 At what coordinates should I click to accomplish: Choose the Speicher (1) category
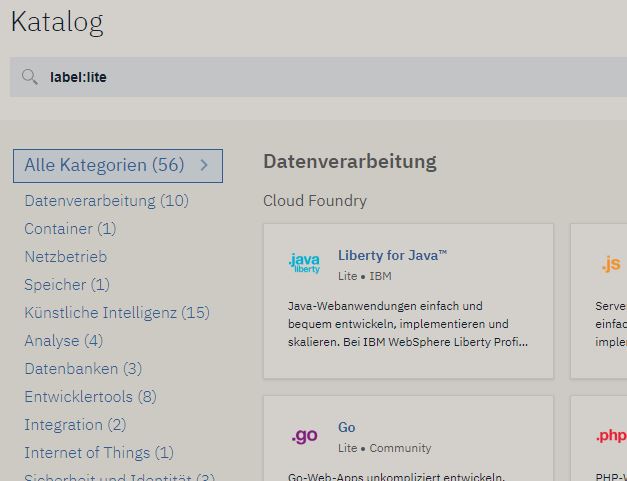67,284
